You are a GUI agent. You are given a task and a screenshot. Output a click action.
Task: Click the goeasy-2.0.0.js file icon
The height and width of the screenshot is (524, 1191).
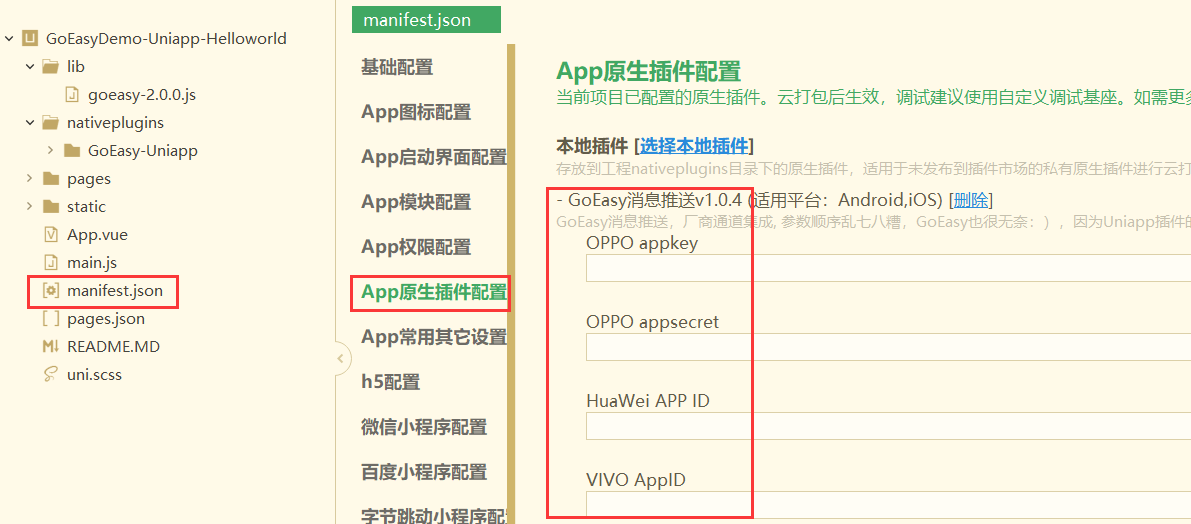coord(72,95)
